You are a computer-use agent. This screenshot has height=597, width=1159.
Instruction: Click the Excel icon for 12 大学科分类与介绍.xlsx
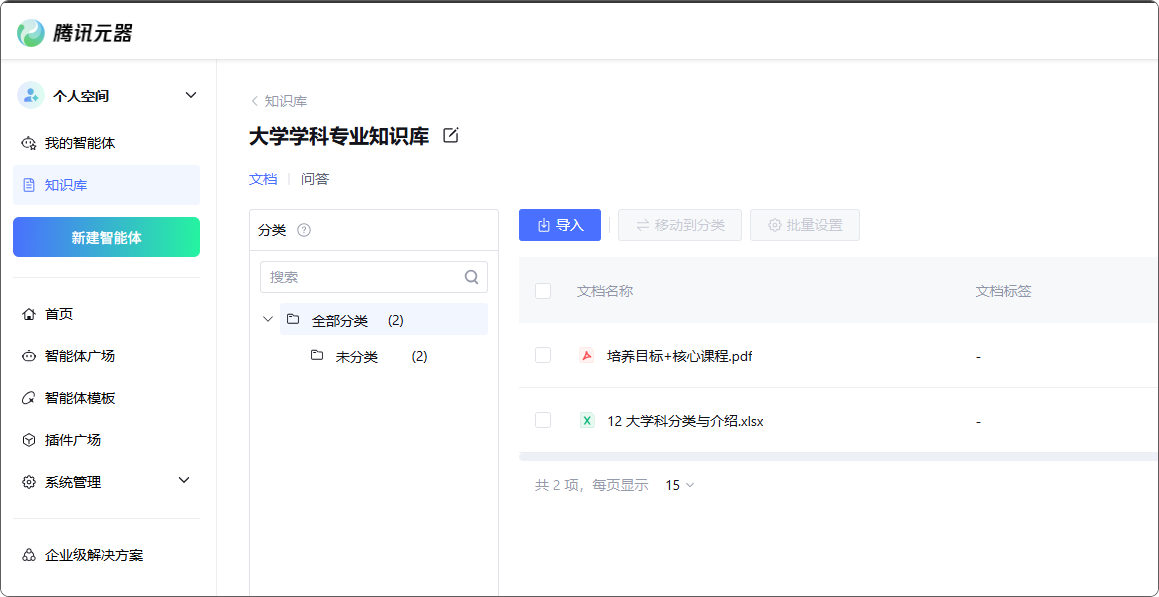click(587, 421)
